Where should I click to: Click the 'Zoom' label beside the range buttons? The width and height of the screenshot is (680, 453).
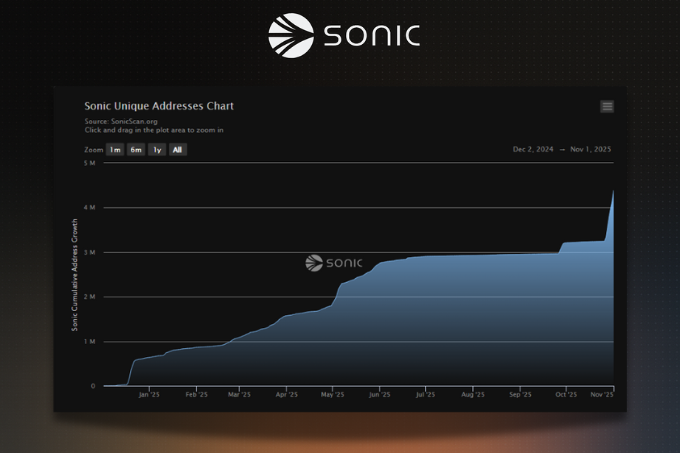coord(94,150)
